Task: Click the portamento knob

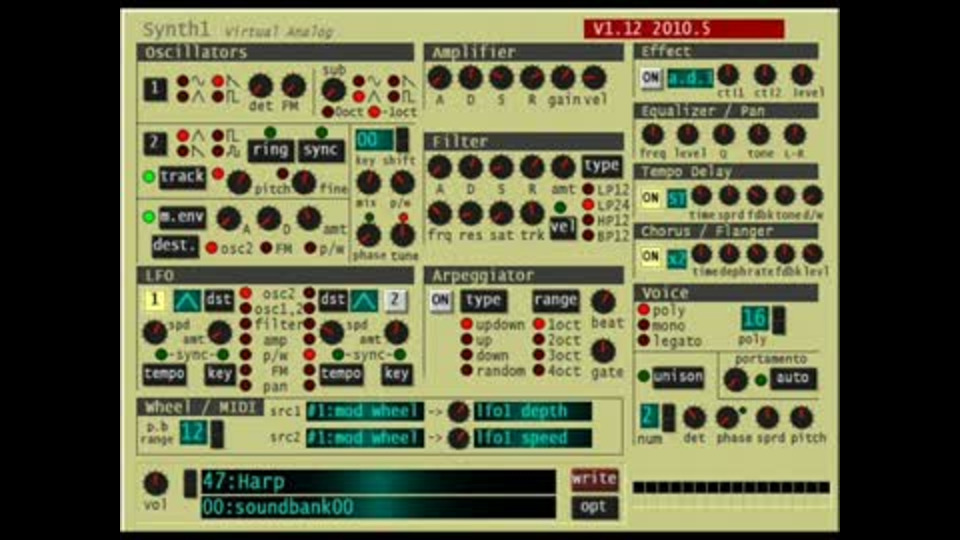Action: pos(735,380)
